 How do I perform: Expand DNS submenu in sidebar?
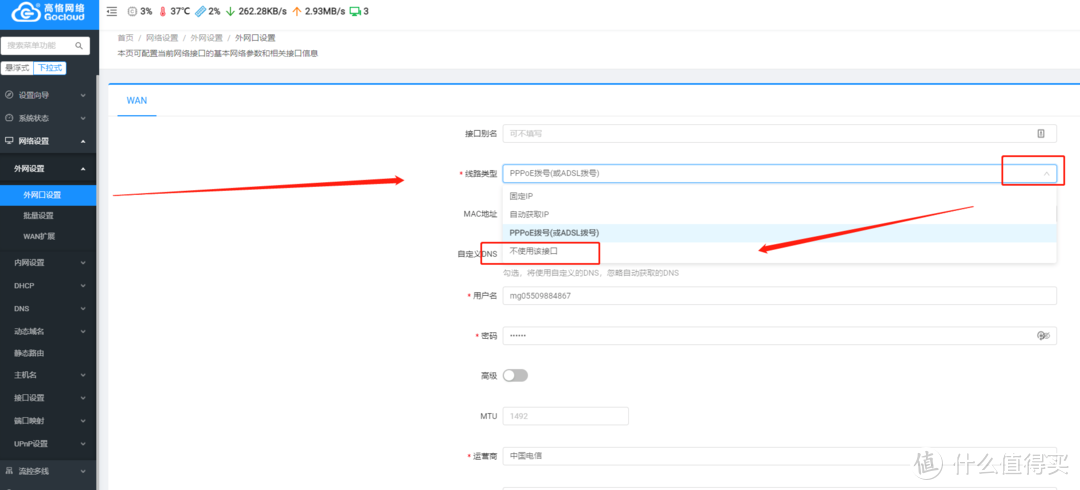[x=49, y=309]
